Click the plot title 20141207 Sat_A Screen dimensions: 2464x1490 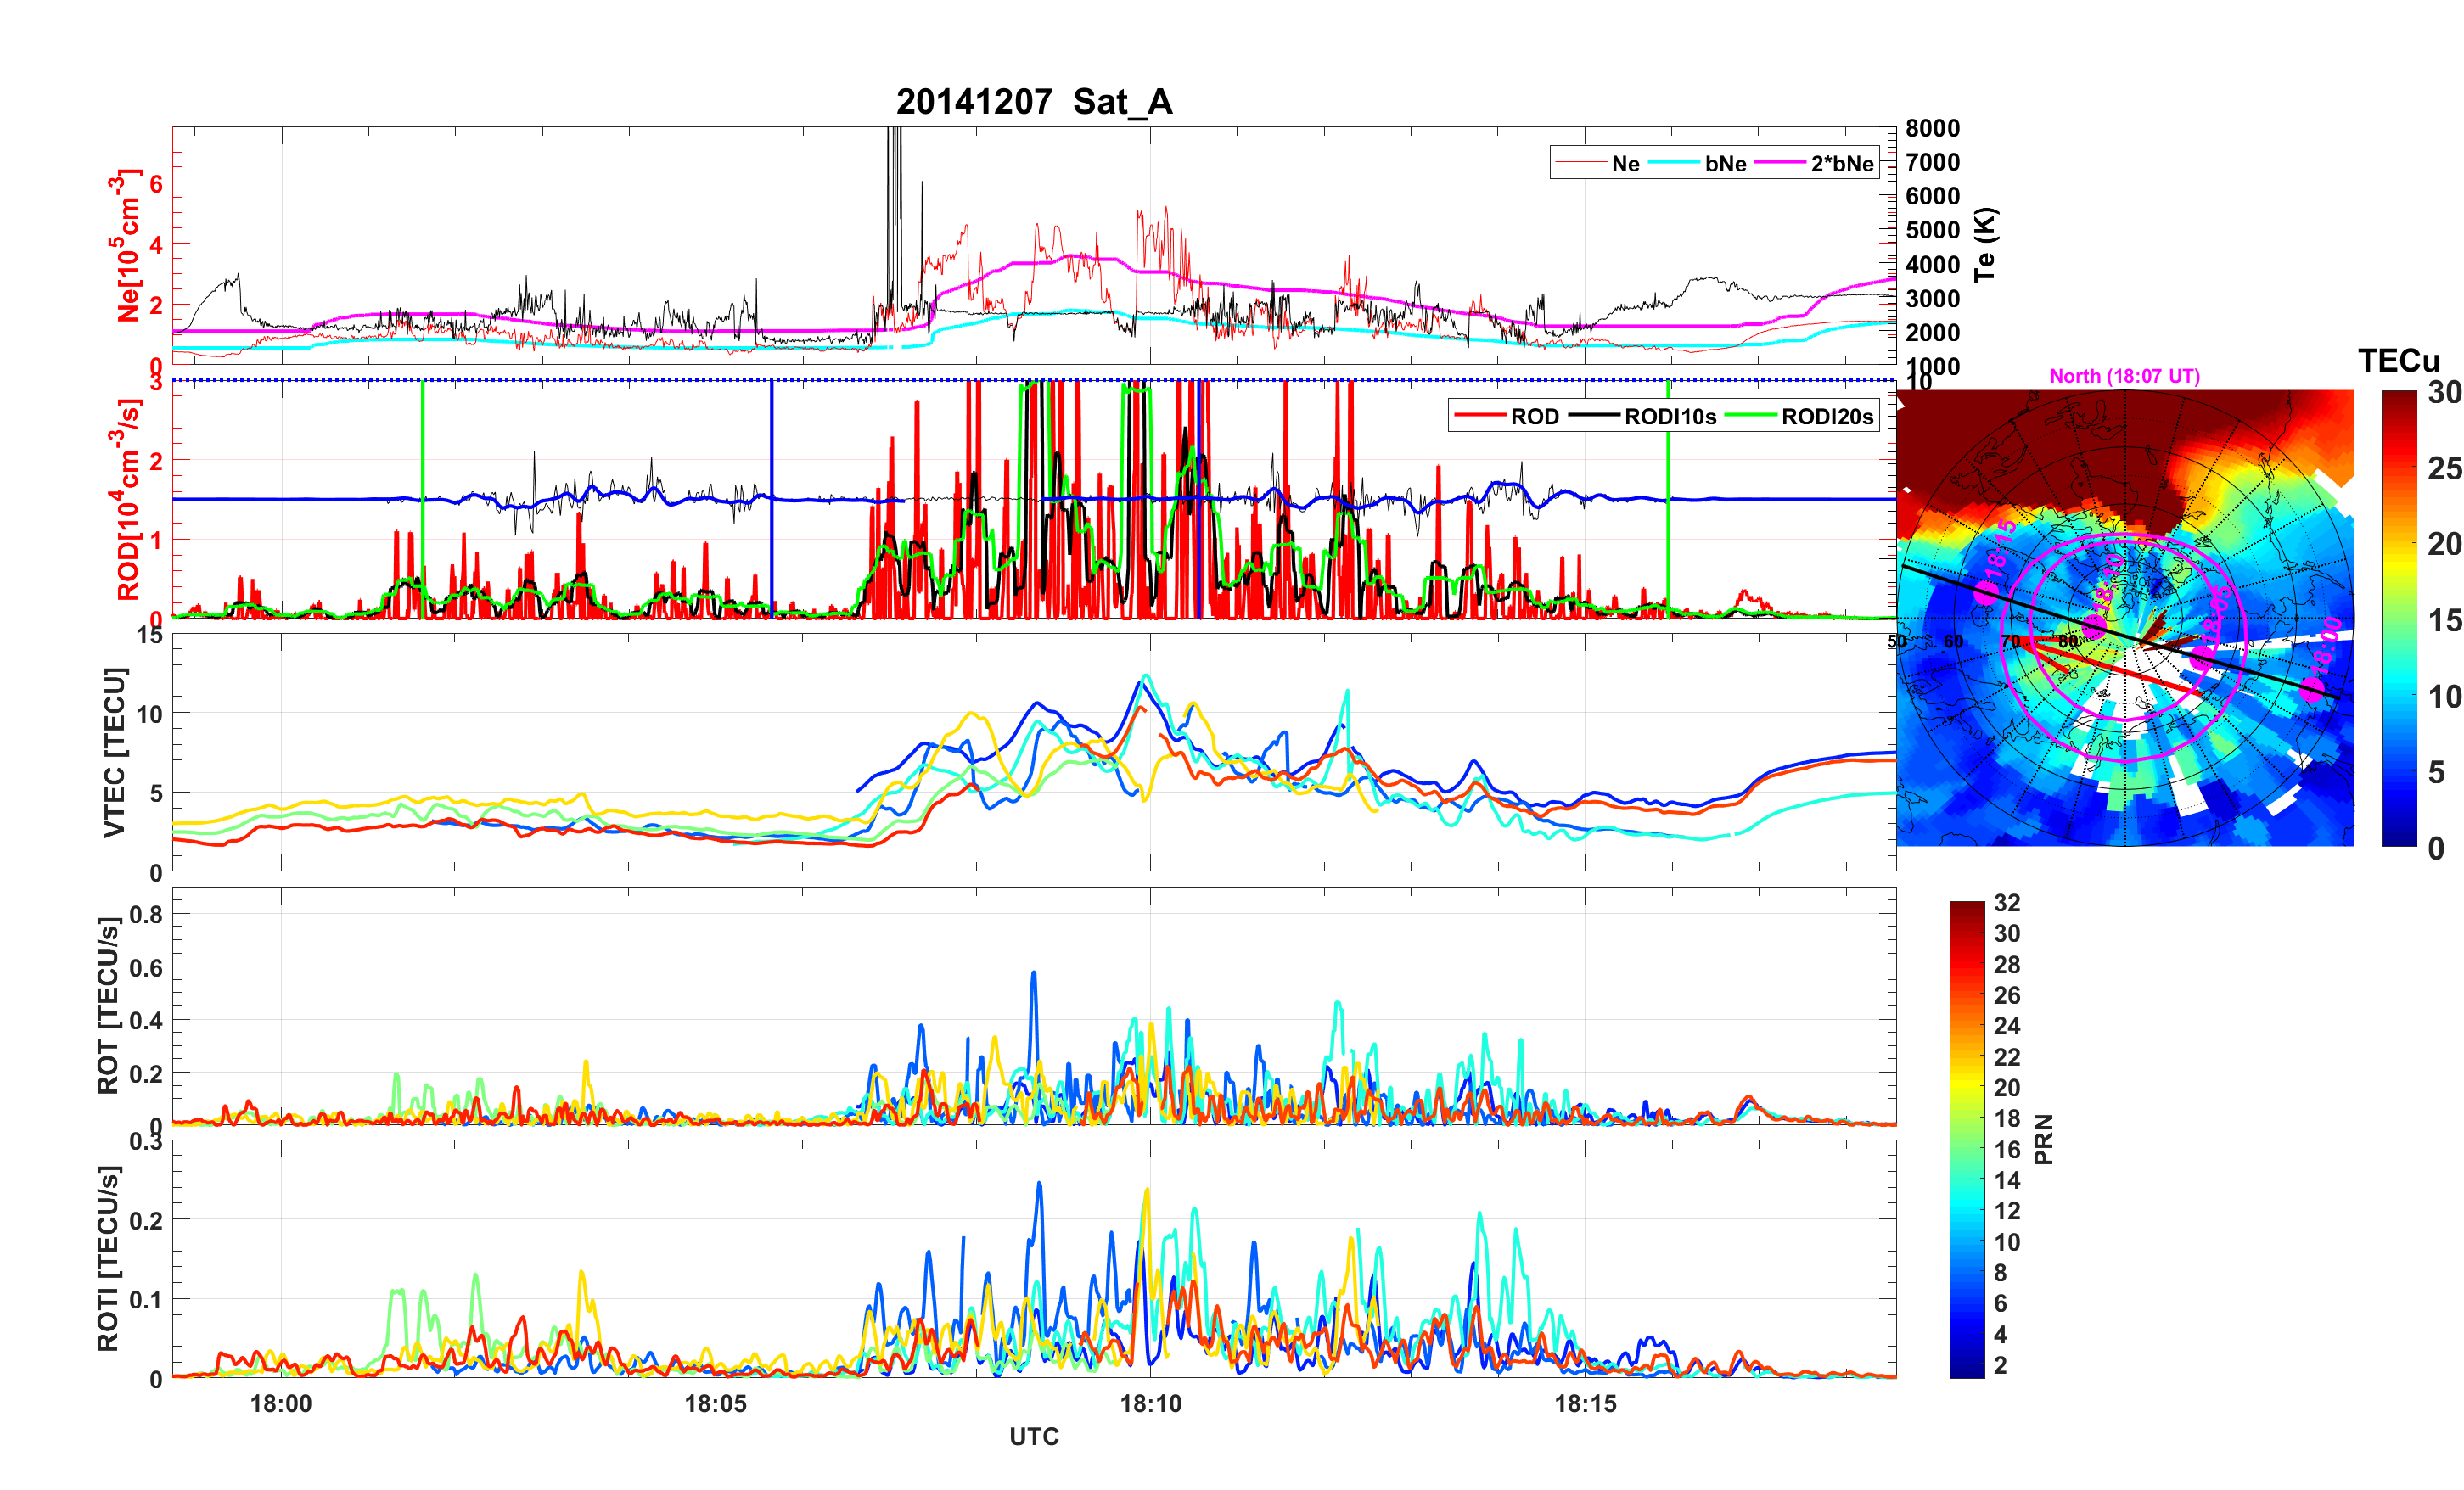point(1034,102)
